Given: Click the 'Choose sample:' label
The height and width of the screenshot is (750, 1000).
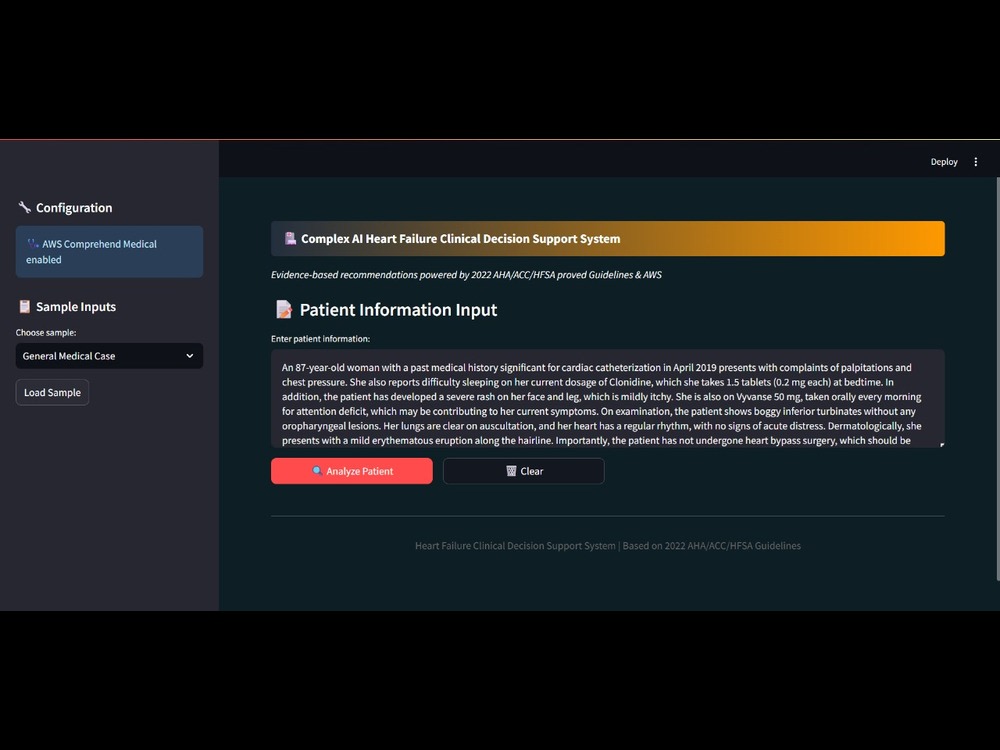Looking at the screenshot, I should (x=46, y=332).
